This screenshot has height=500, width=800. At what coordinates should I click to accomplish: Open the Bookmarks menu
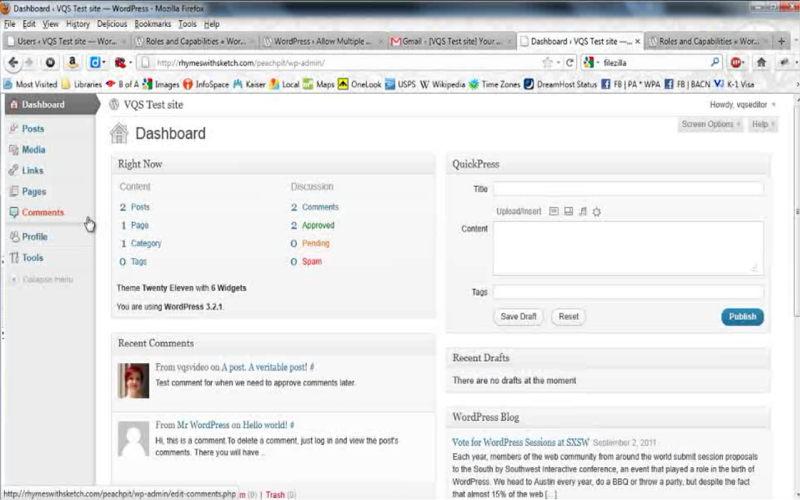(x=153, y=24)
